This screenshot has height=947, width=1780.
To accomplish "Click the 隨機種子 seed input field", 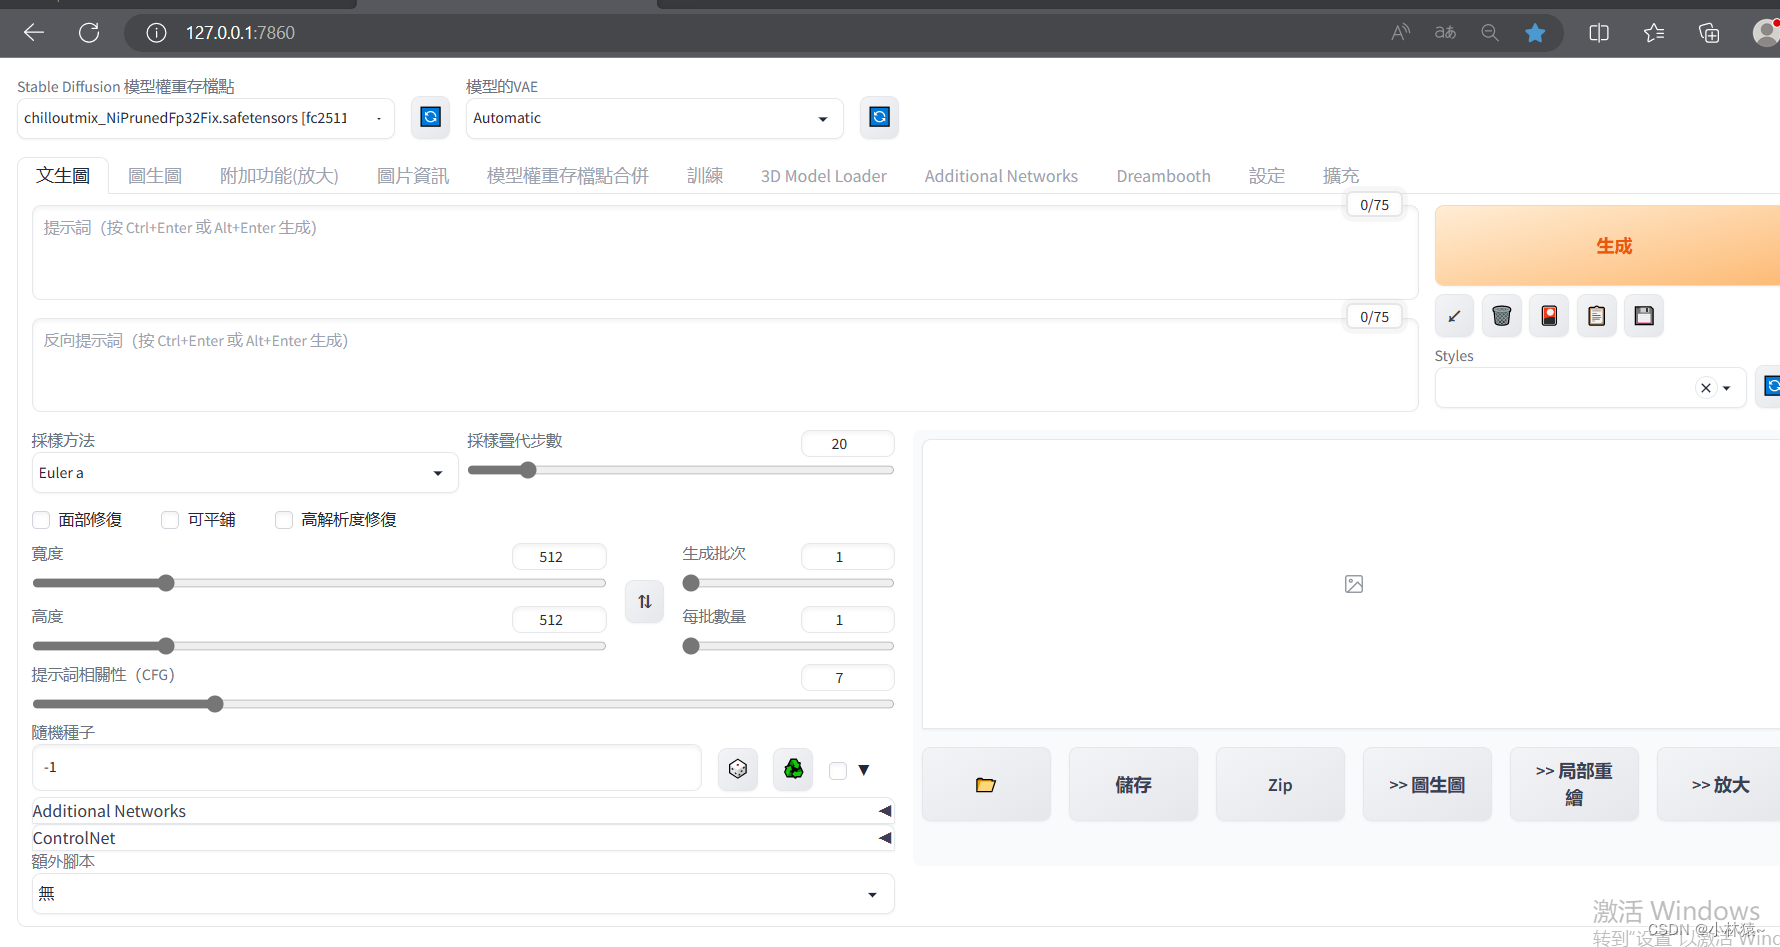I will click(366, 768).
